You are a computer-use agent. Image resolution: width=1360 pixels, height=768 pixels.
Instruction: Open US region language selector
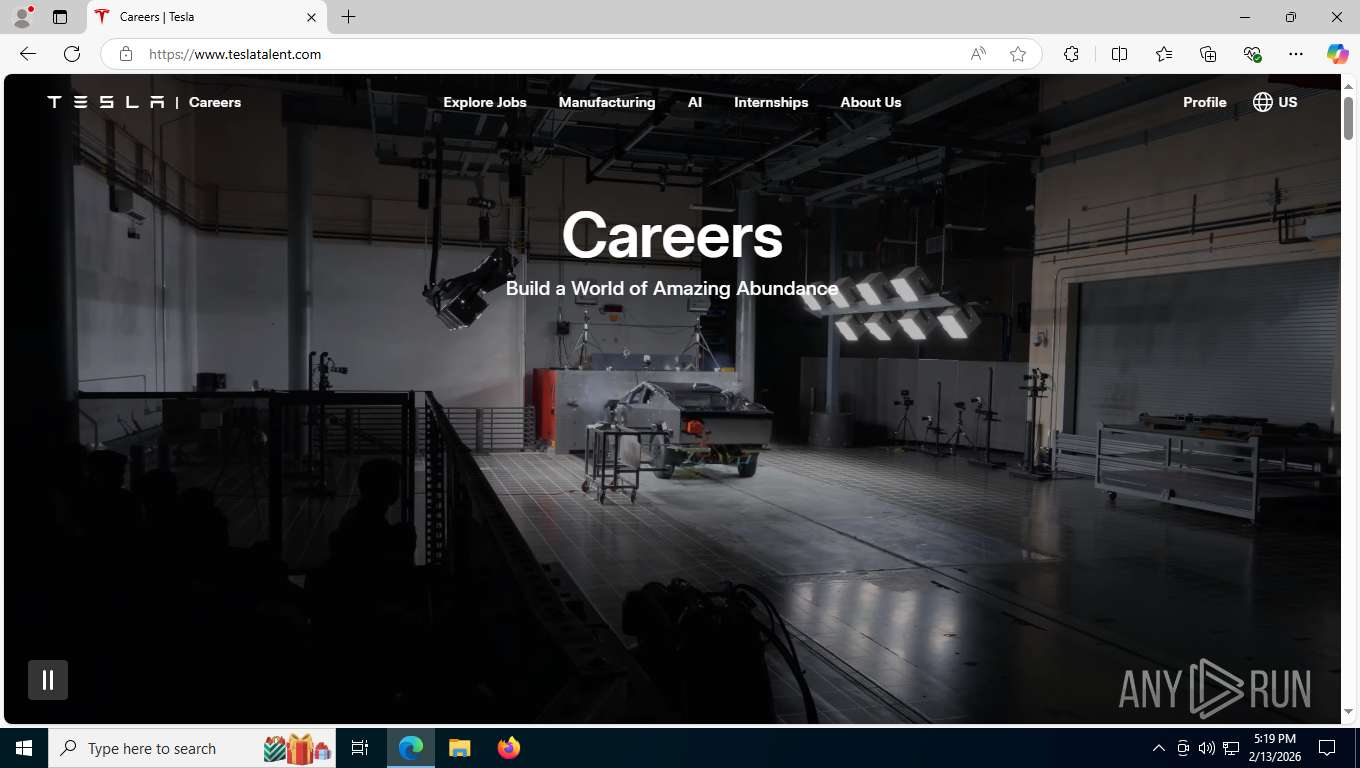1275,102
